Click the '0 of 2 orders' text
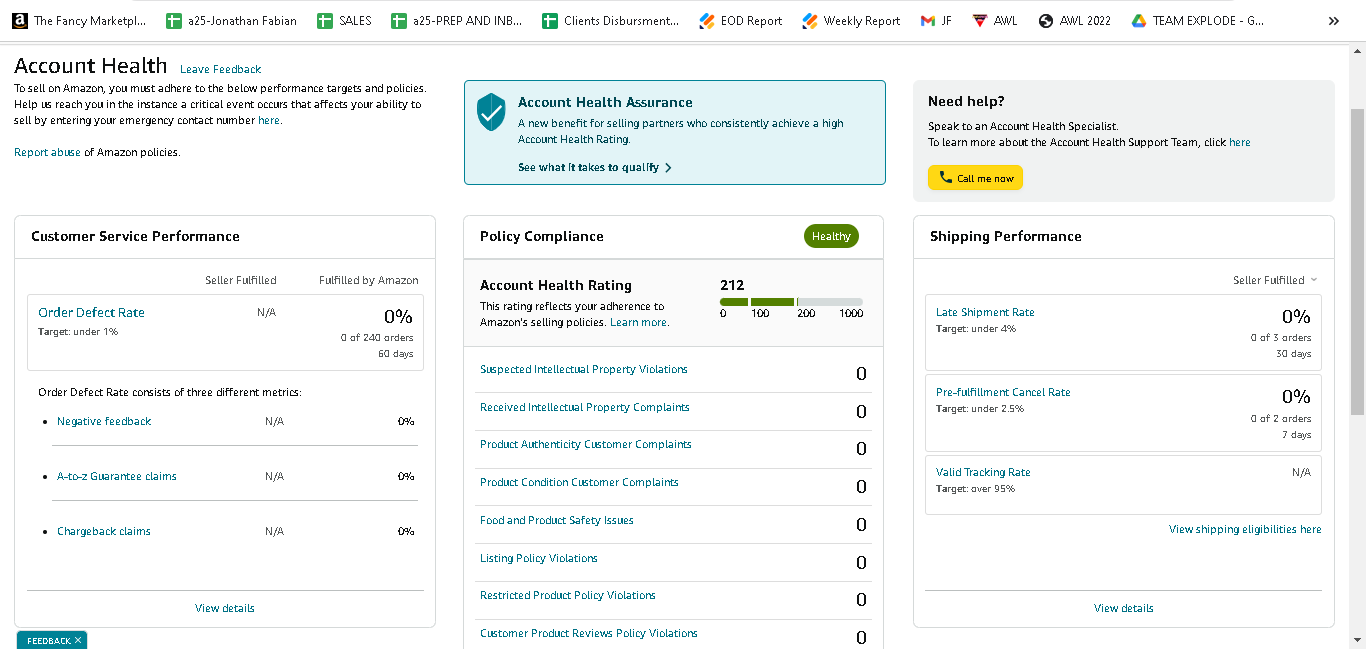 (x=1281, y=419)
